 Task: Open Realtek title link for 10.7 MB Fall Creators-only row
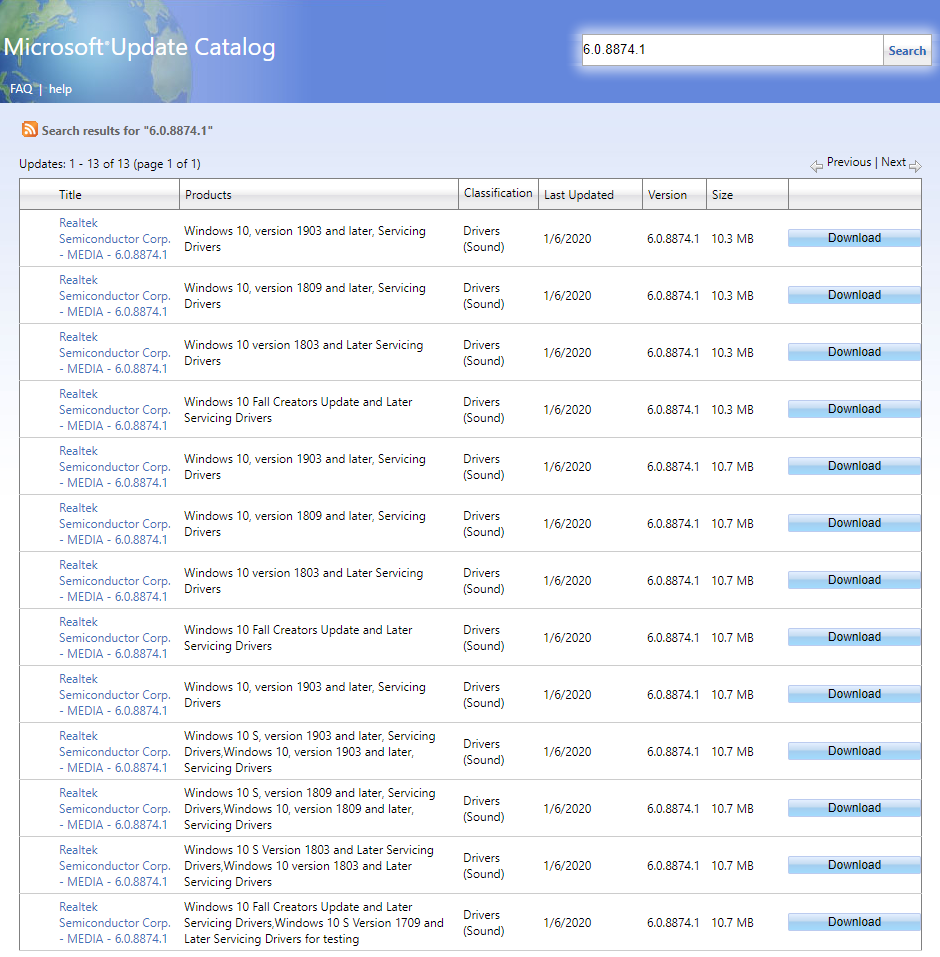pyautogui.click(x=114, y=638)
